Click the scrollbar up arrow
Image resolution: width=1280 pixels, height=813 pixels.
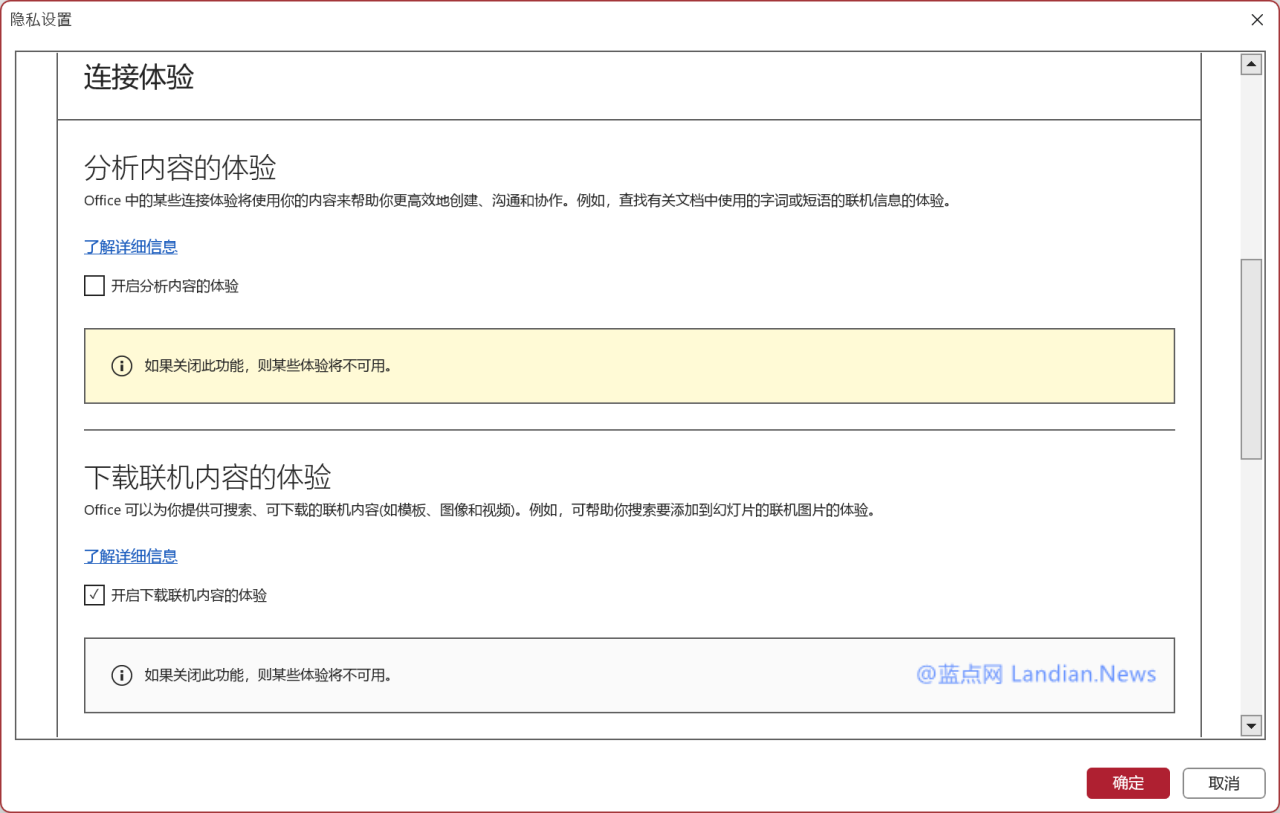coord(1251,64)
